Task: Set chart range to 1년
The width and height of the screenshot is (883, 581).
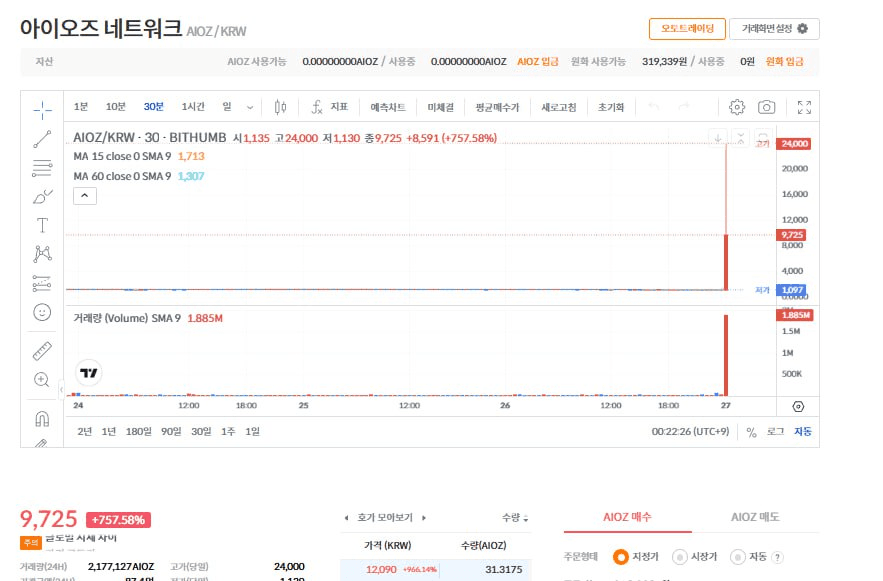Action: pyautogui.click(x=109, y=432)
